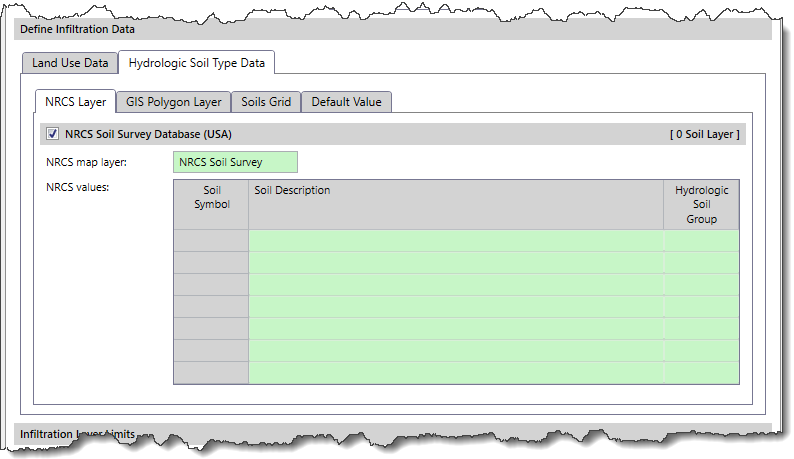Switch to the Soils Grid tab
The image size is (794, 459).
coord(266,102)
